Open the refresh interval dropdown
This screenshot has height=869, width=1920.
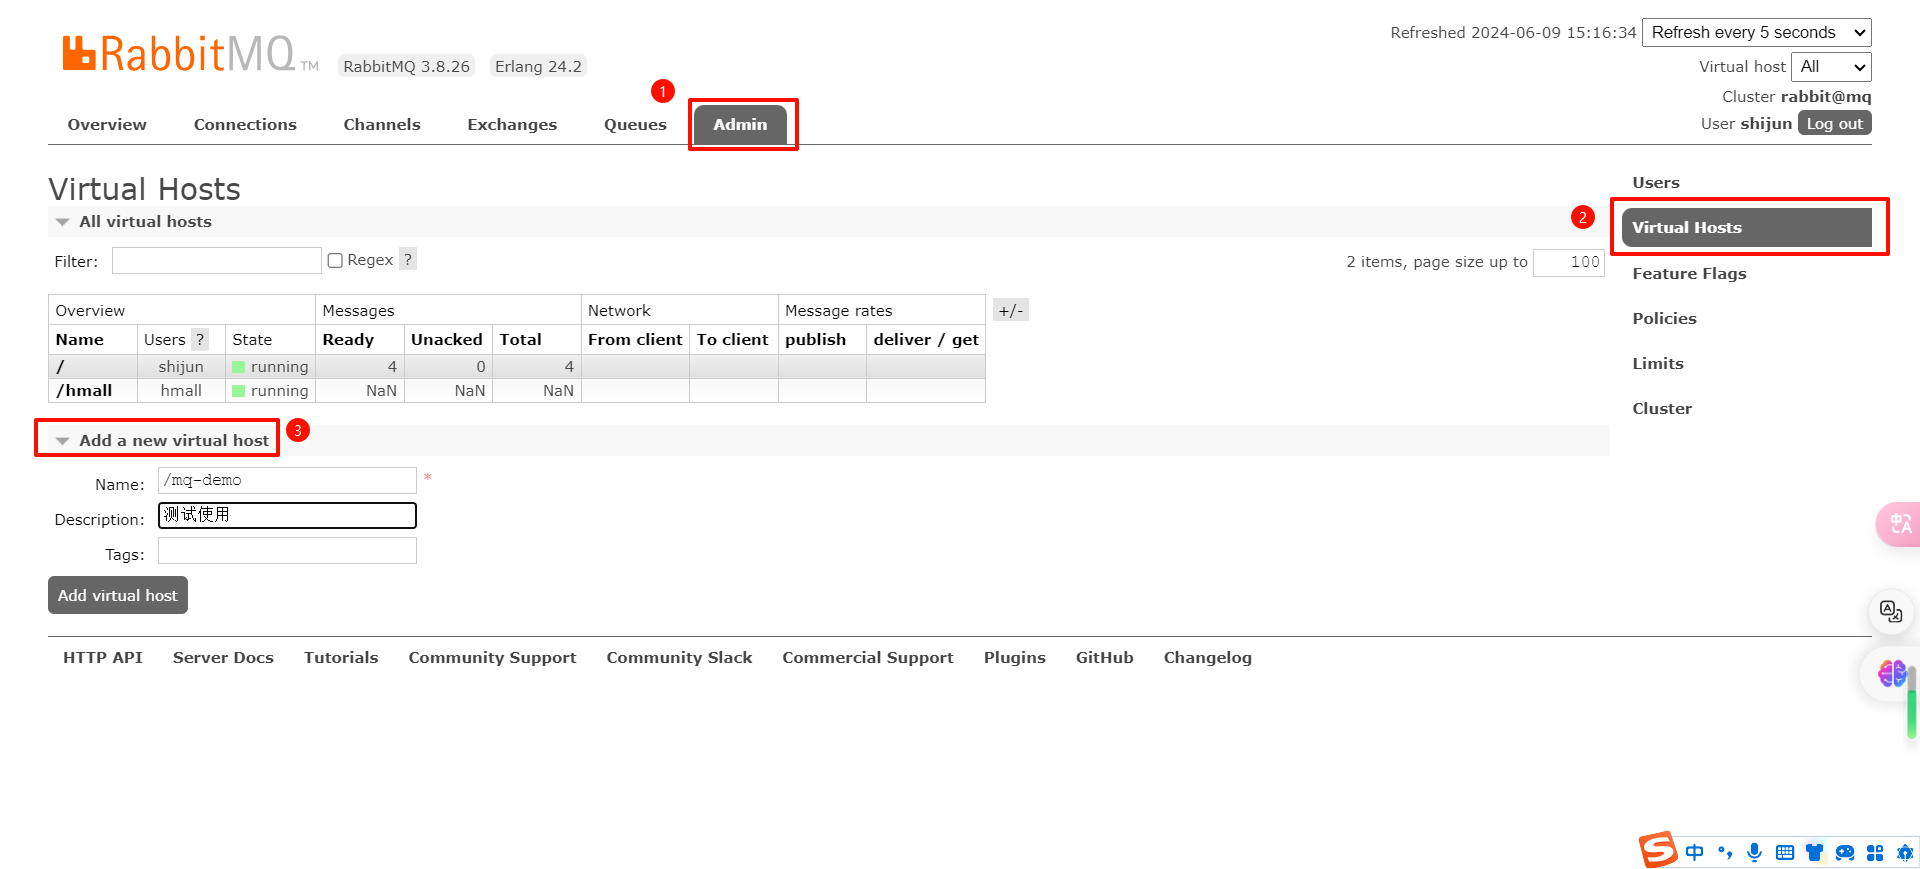[1757, 32]
